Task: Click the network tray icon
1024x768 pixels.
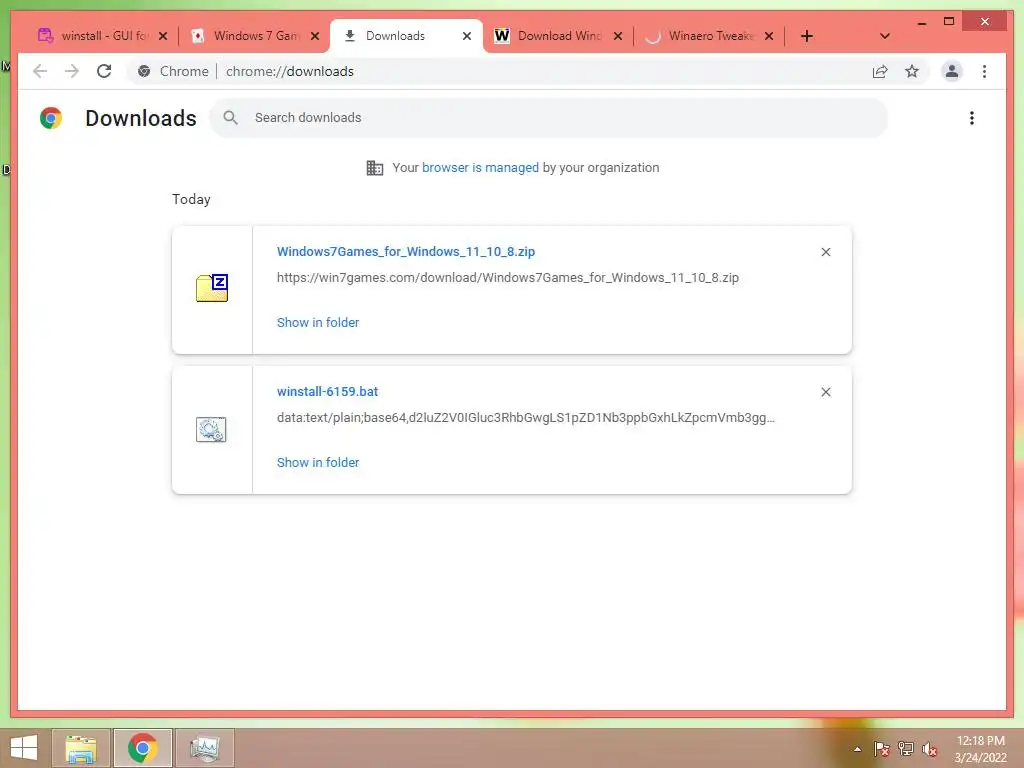Action: 905,749
